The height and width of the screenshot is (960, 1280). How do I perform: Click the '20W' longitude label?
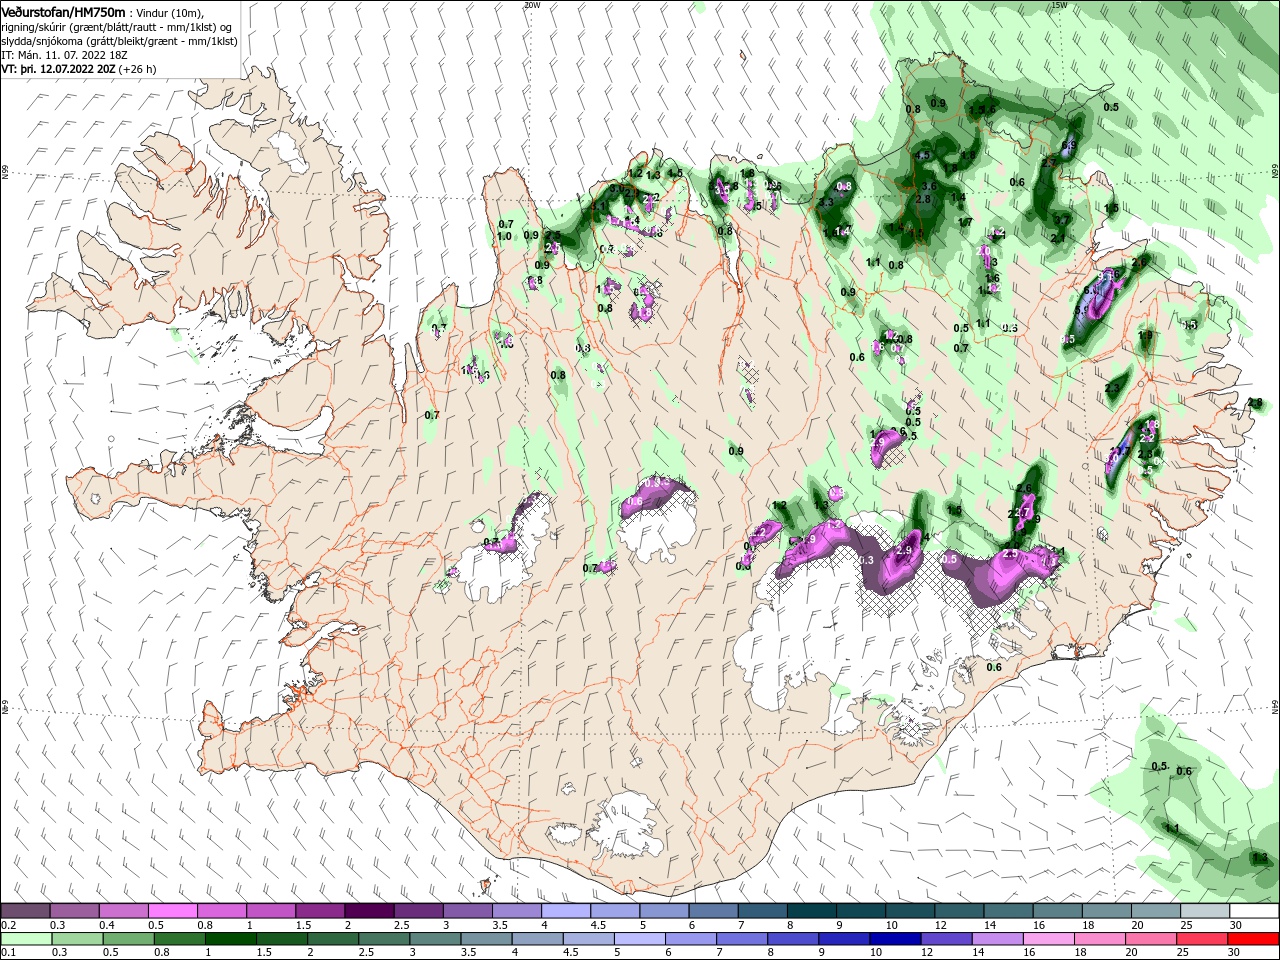(x=531, y=5)
